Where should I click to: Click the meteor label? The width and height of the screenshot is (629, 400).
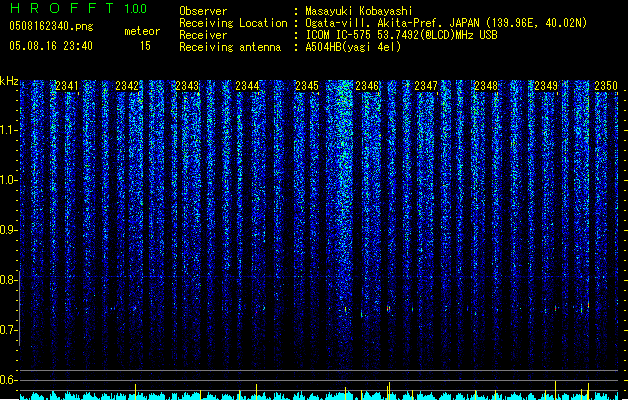coord(142,31)
